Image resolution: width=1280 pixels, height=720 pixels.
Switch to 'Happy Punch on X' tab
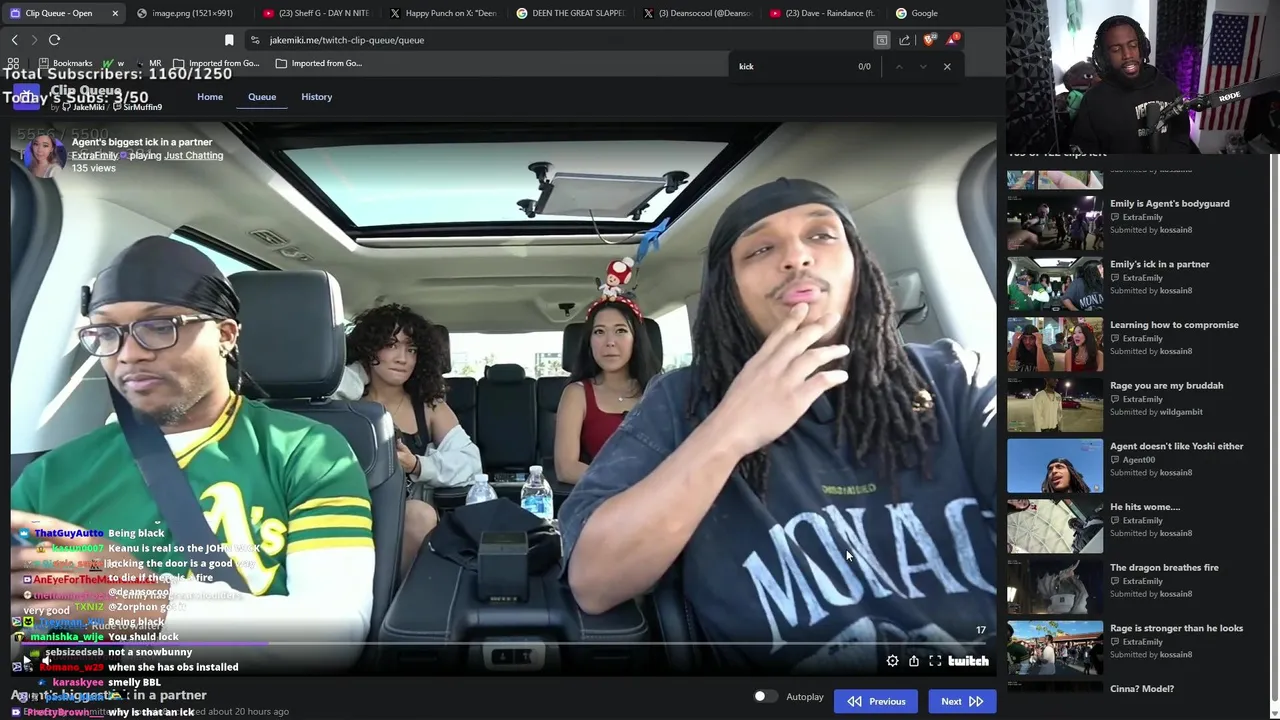click(x=443, y=13)
